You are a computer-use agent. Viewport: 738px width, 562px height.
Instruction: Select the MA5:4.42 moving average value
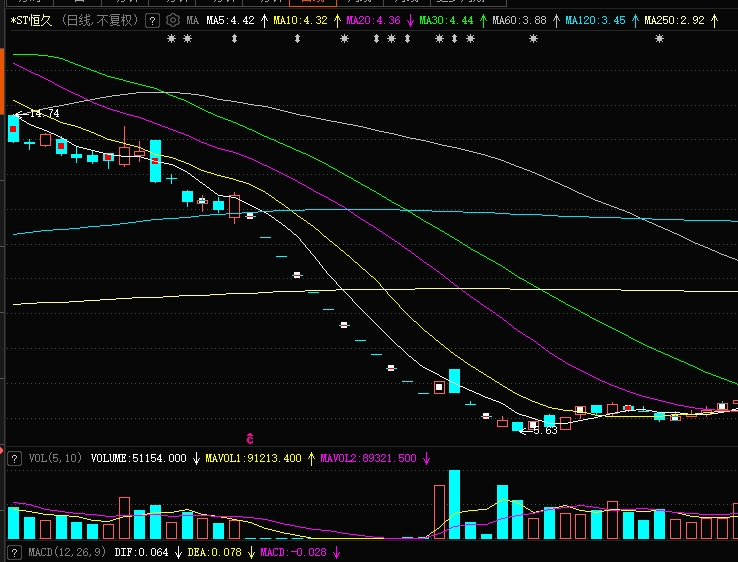click(231, 21)
